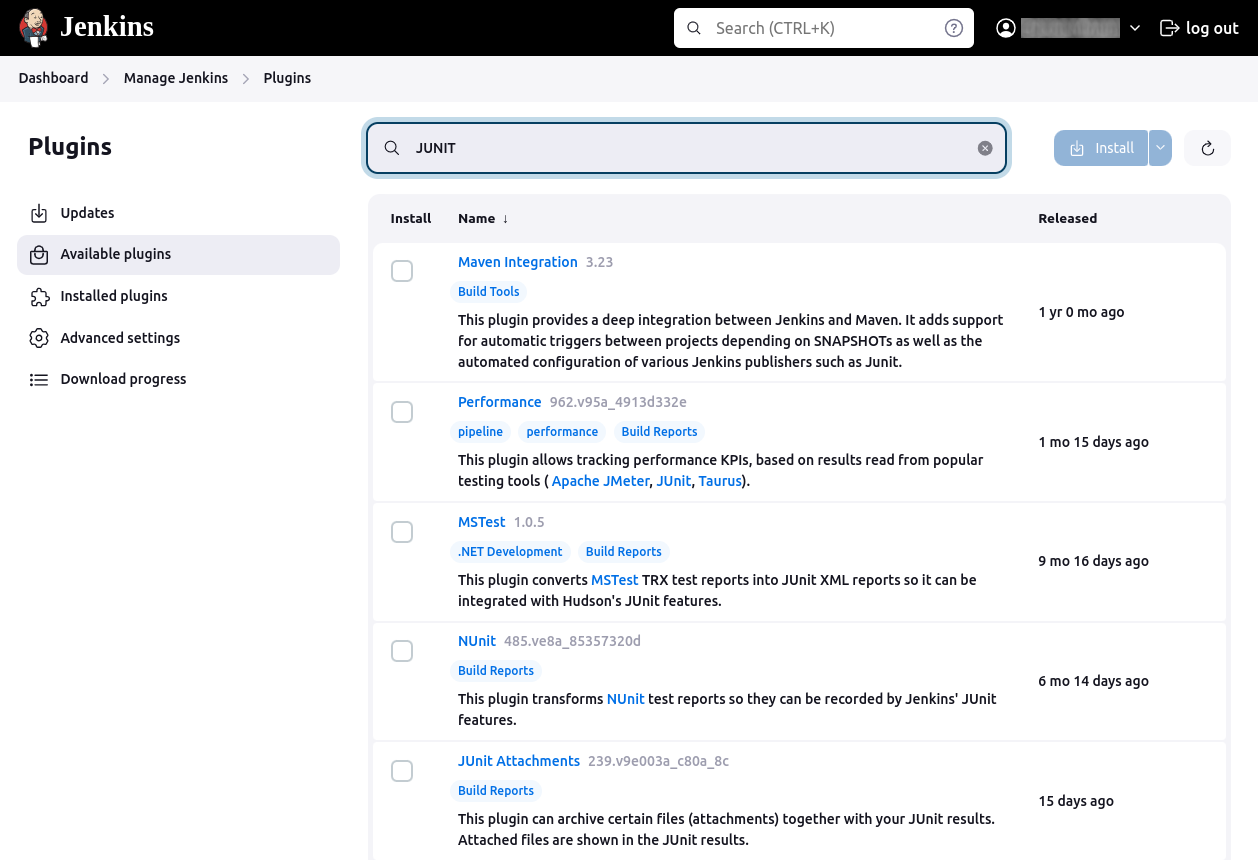This screenshot has height=860, width=1258.
Task: Open the NUnit plugin link
Action: (477, 641)
